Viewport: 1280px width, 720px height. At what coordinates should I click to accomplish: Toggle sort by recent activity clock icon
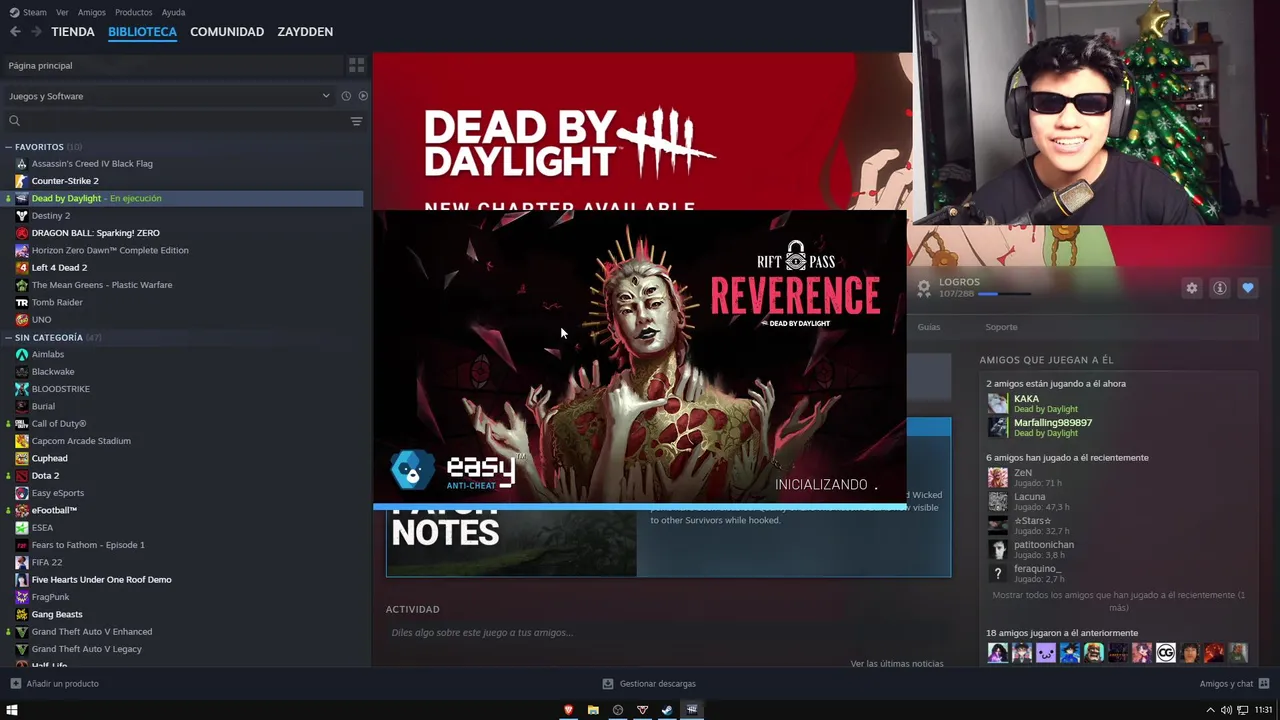click(346, 96)
